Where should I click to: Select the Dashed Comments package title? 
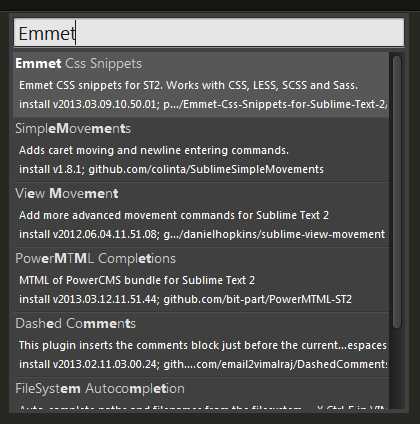pyautogui.click(x=75, y=324)
